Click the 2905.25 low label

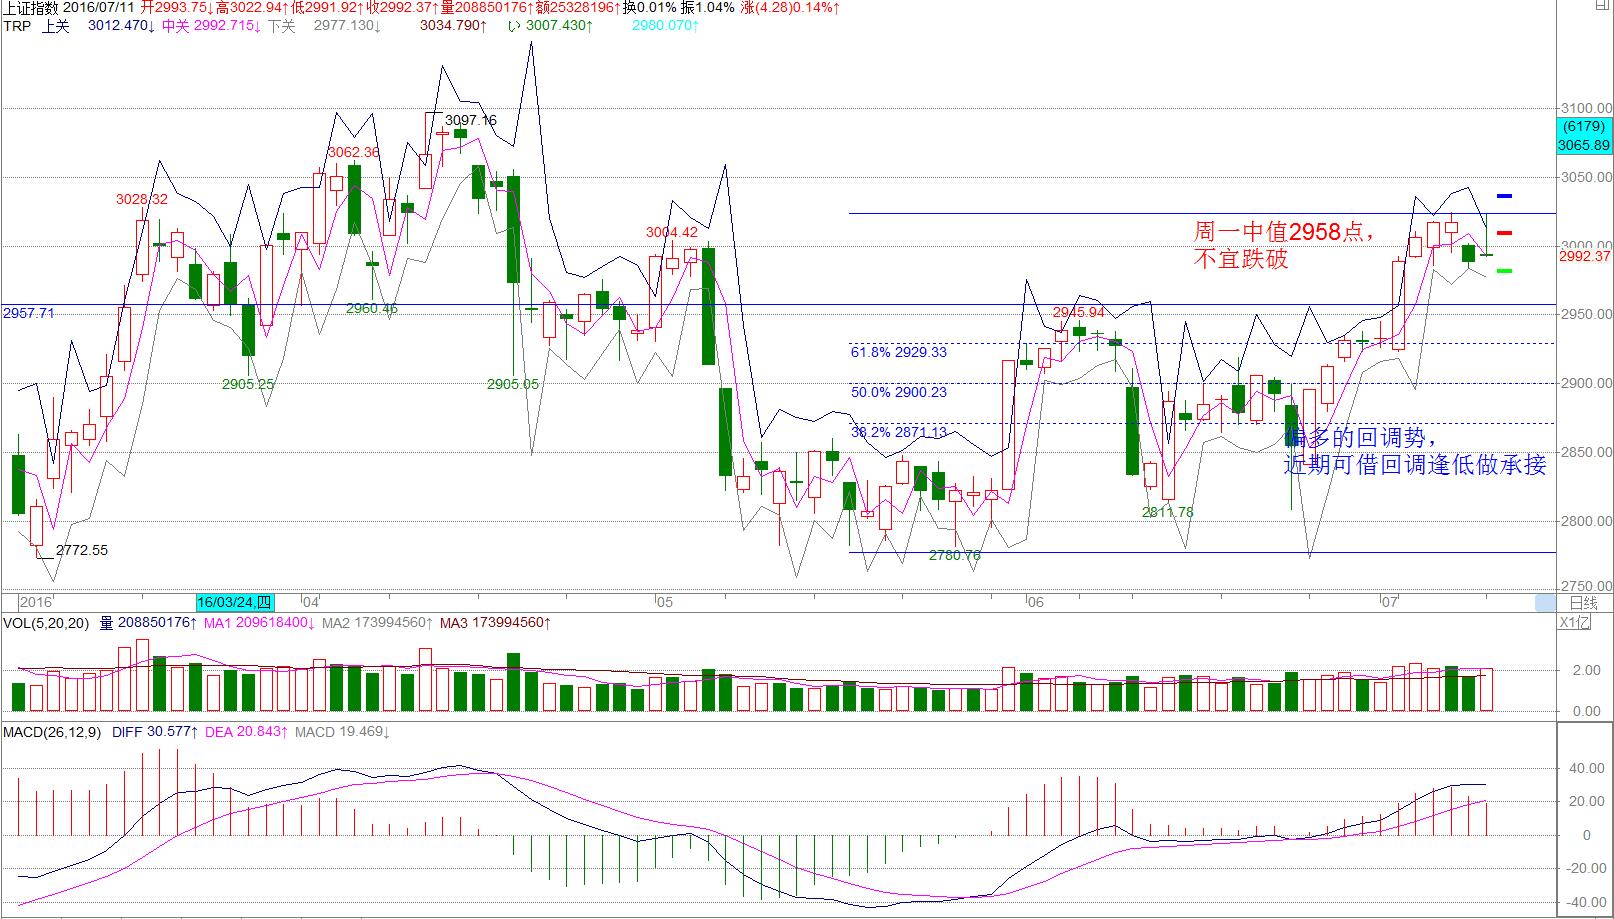(248, 384)
